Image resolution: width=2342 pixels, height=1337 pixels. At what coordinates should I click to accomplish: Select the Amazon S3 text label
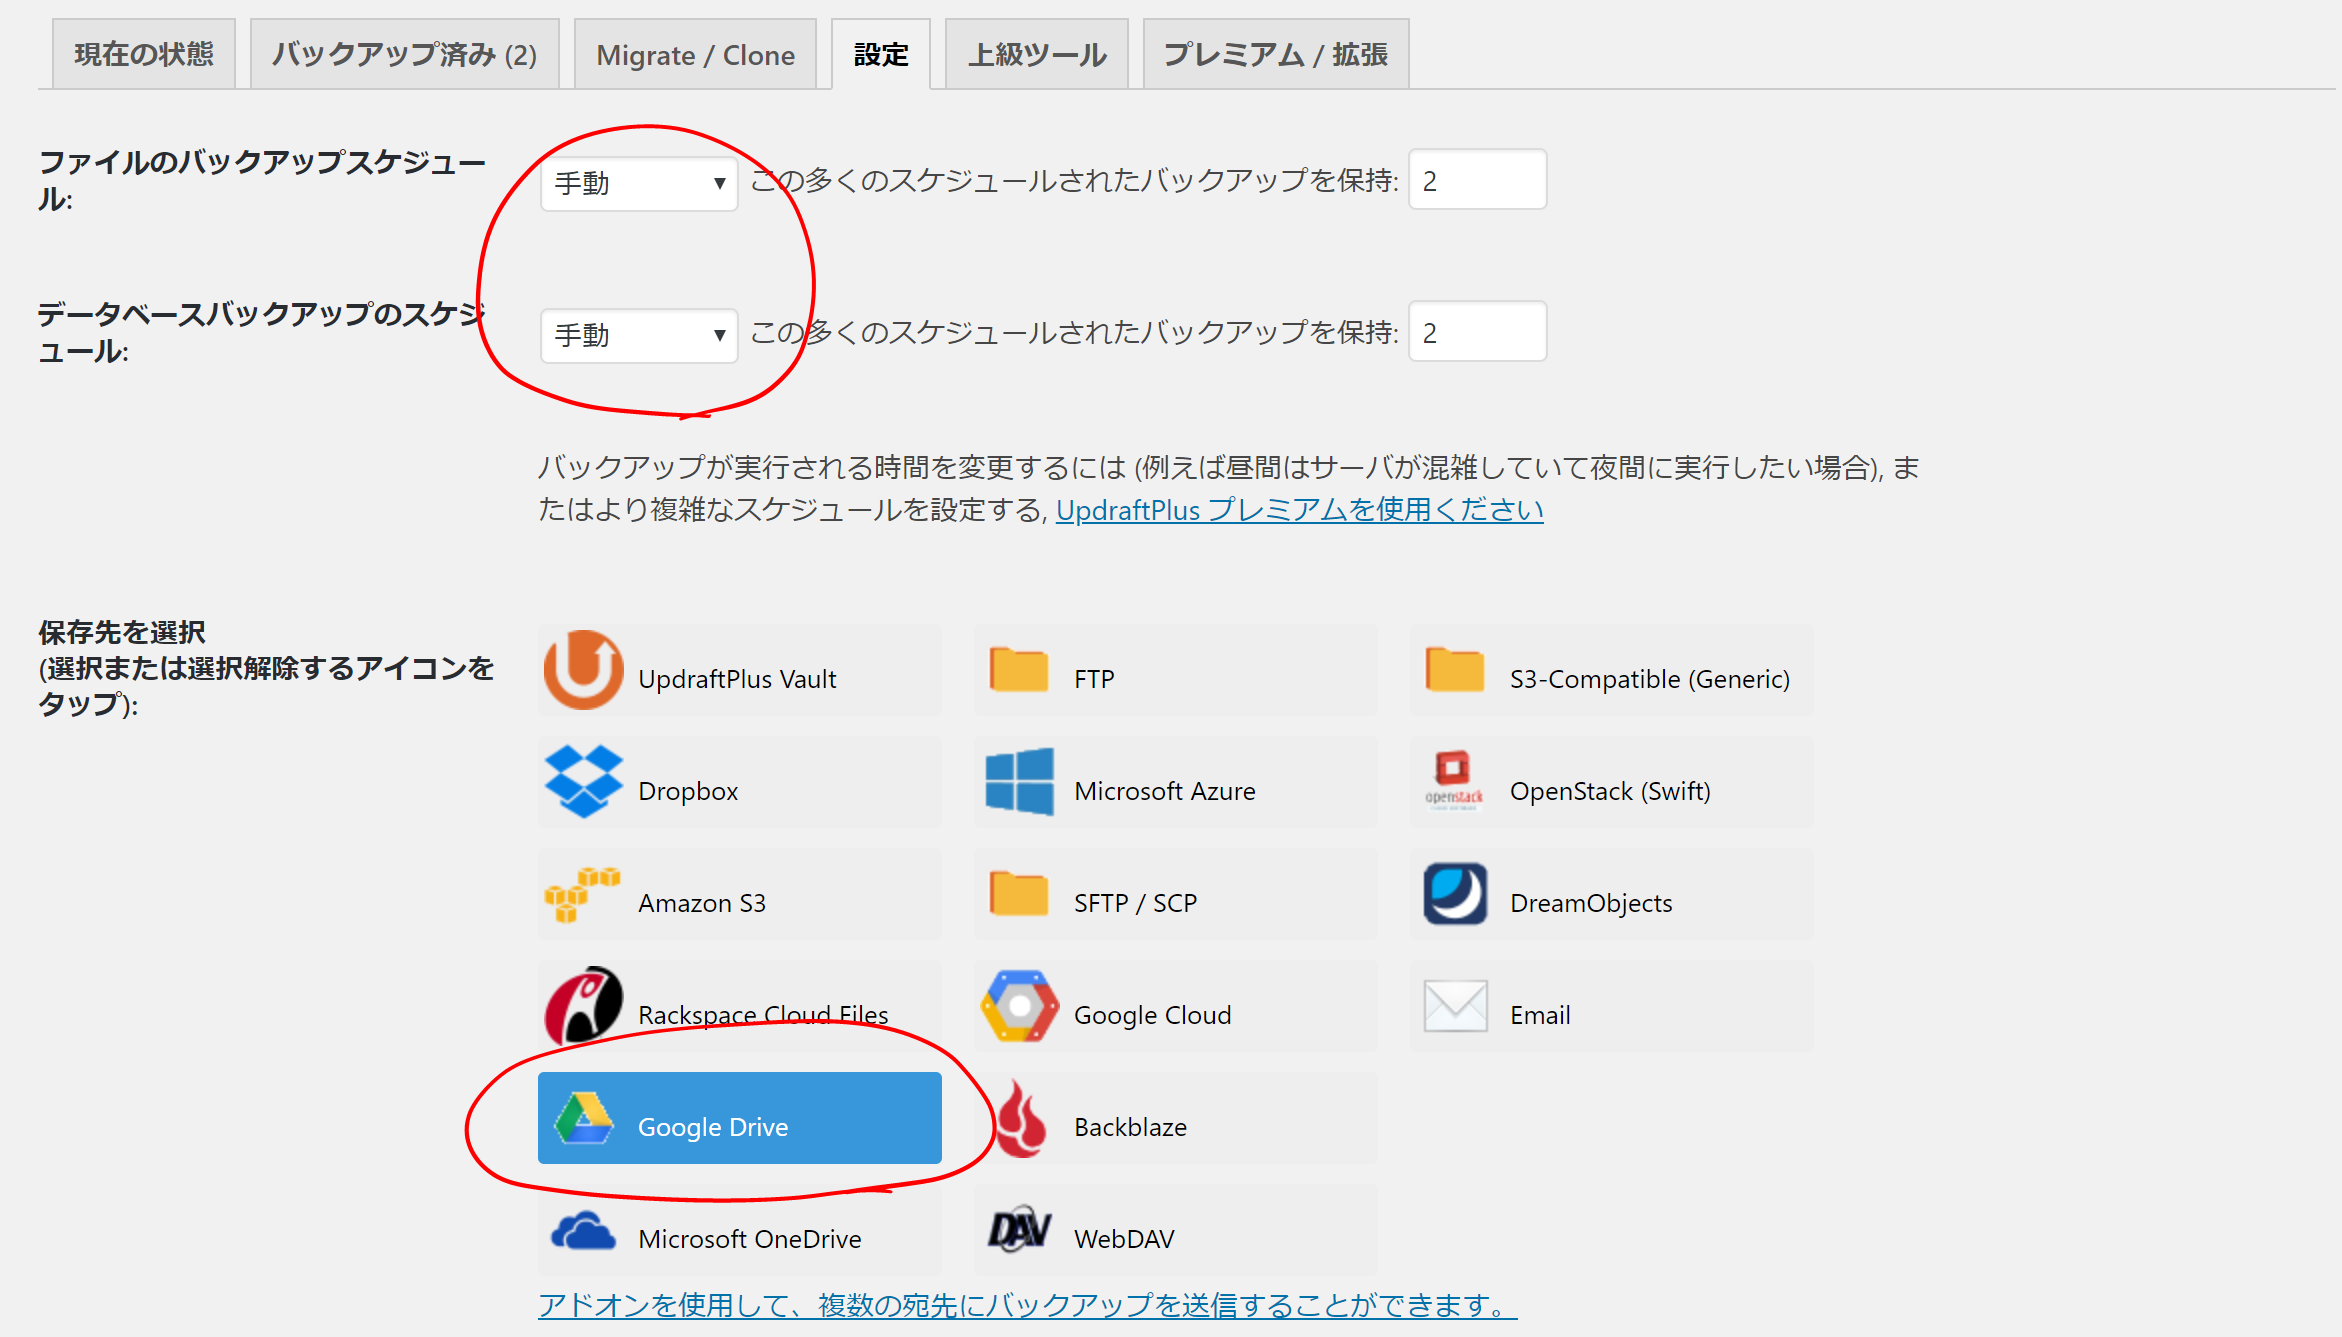coord(702,903)
